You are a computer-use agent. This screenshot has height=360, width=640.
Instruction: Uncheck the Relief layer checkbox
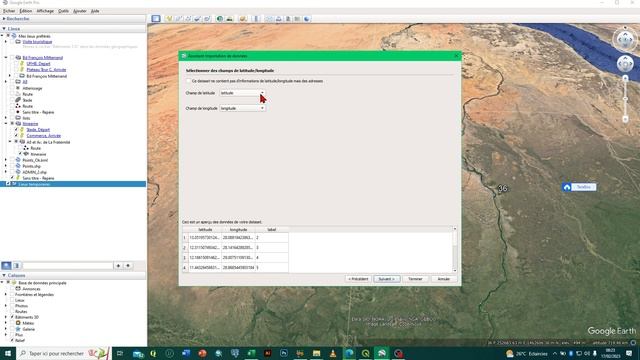click(x=12, y=340)
